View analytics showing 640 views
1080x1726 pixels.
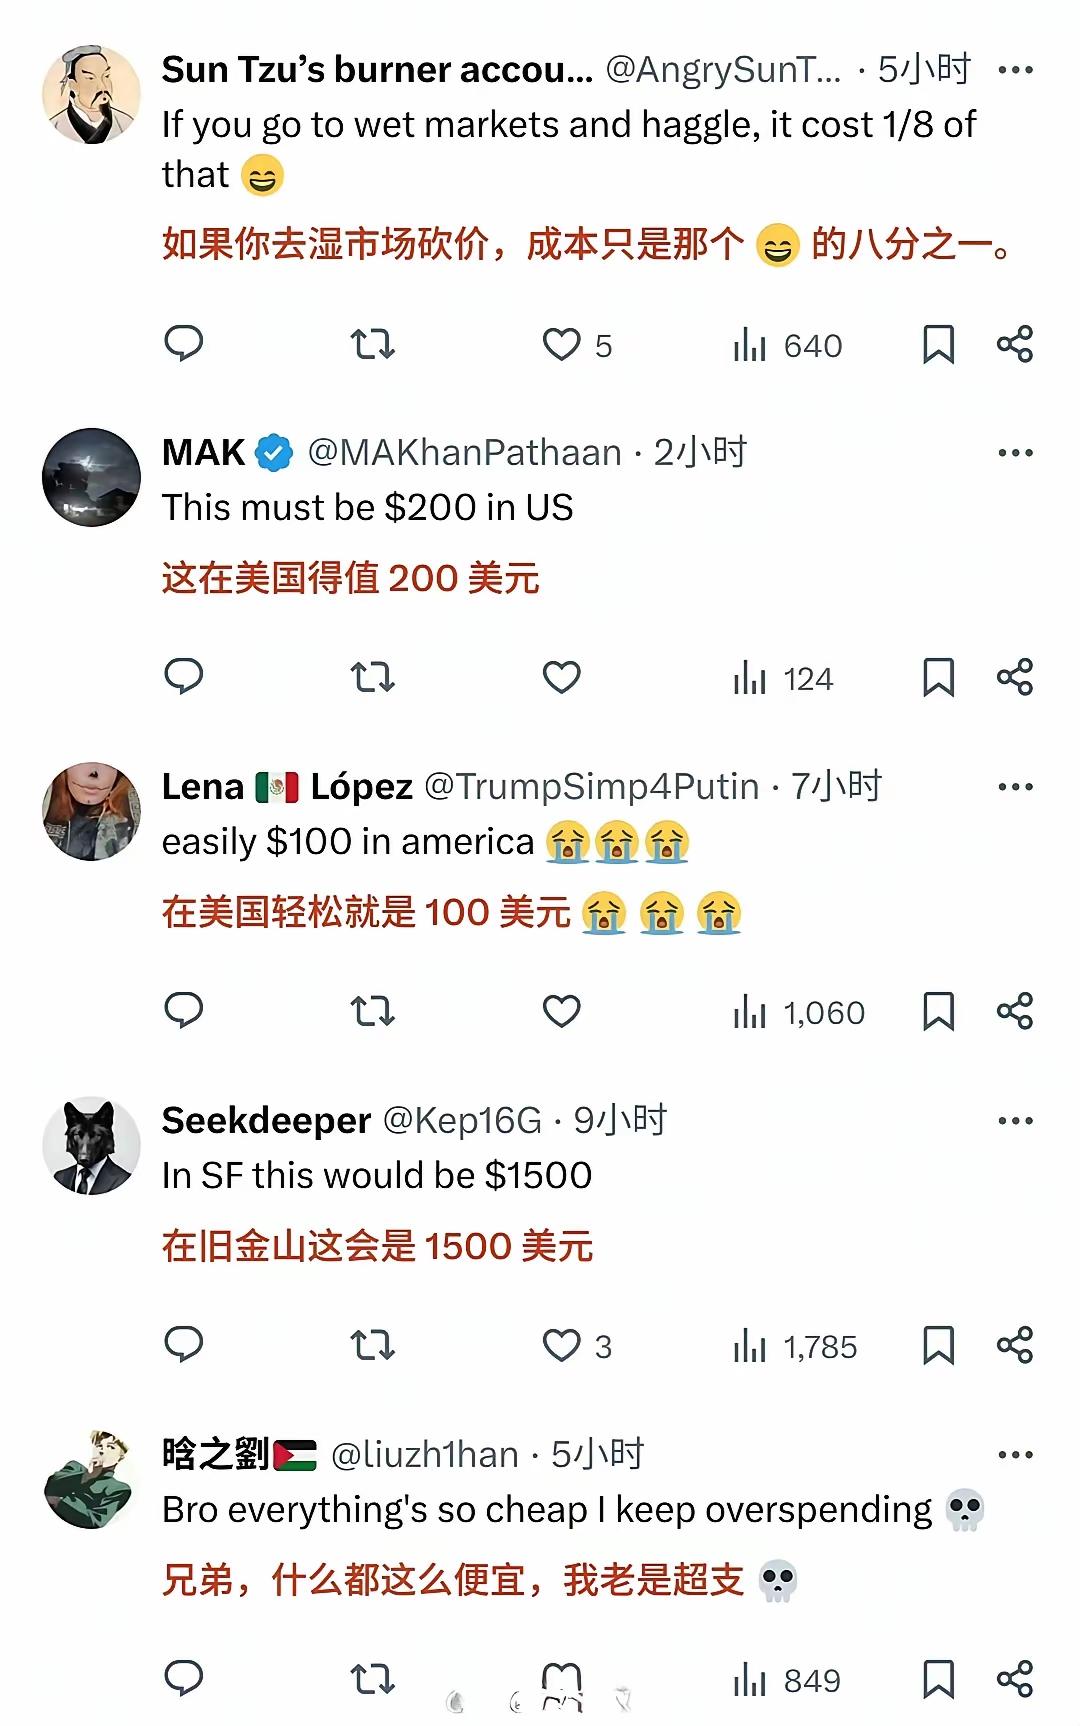tap(788, 346)
